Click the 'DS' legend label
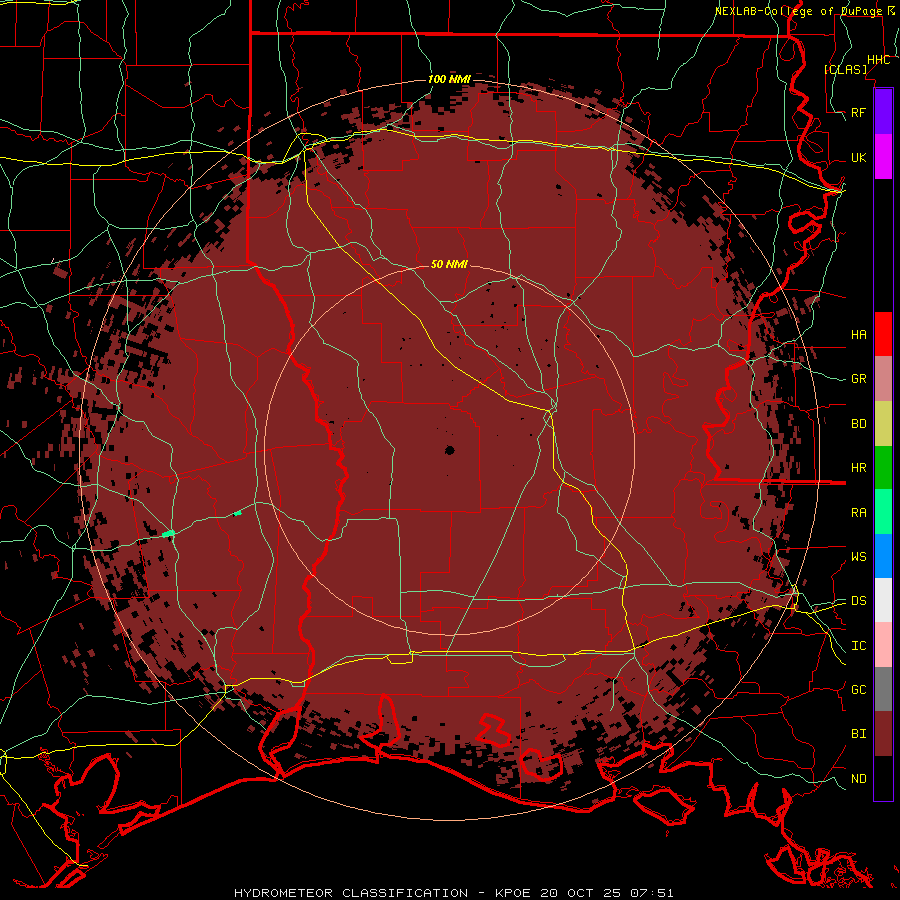 tap(858, 601)
